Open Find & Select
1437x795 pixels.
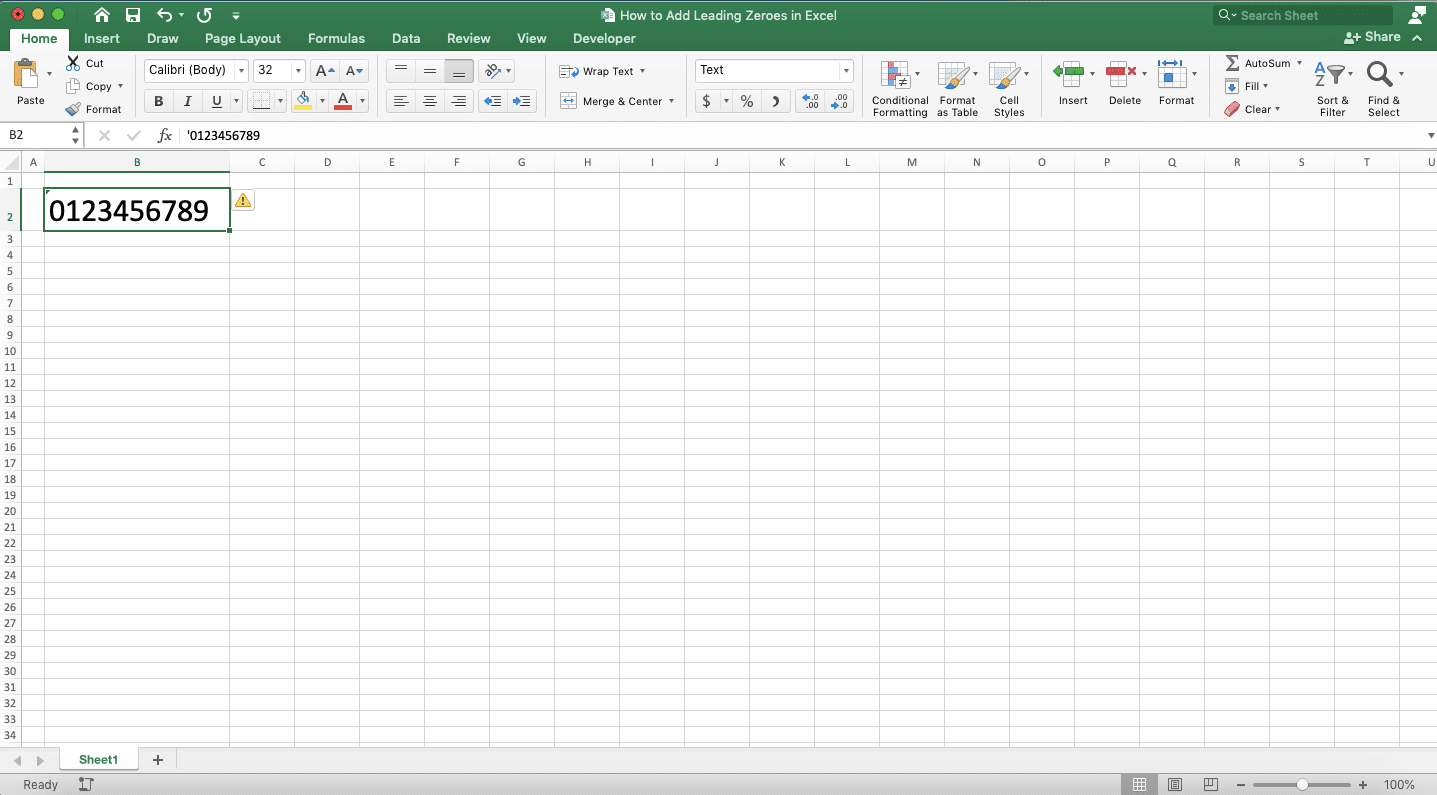1384,88
